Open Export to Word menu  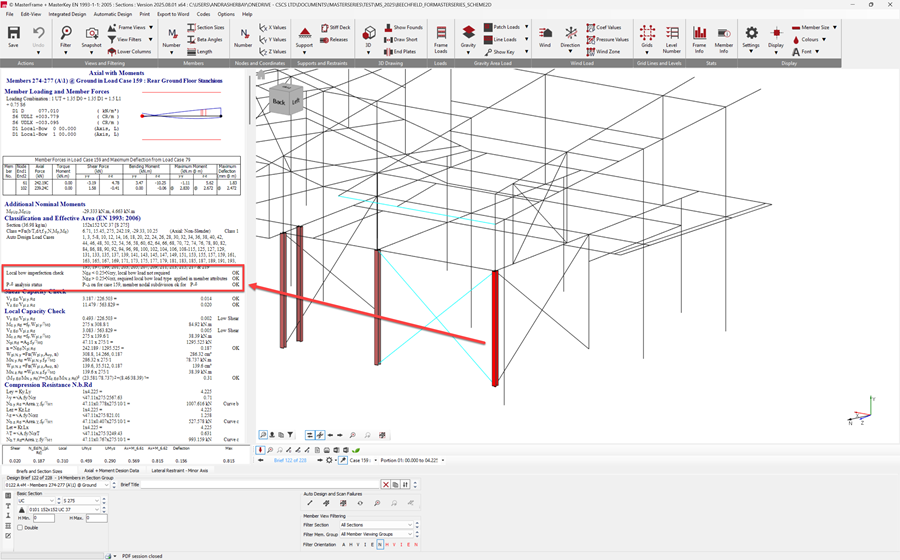click(173, 14)
